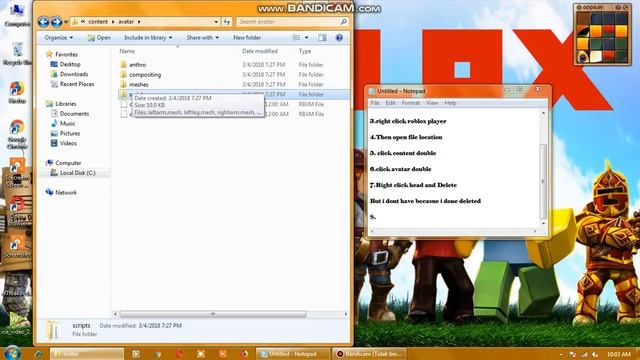Click the File folder type in anthro row

click(311, 65)
